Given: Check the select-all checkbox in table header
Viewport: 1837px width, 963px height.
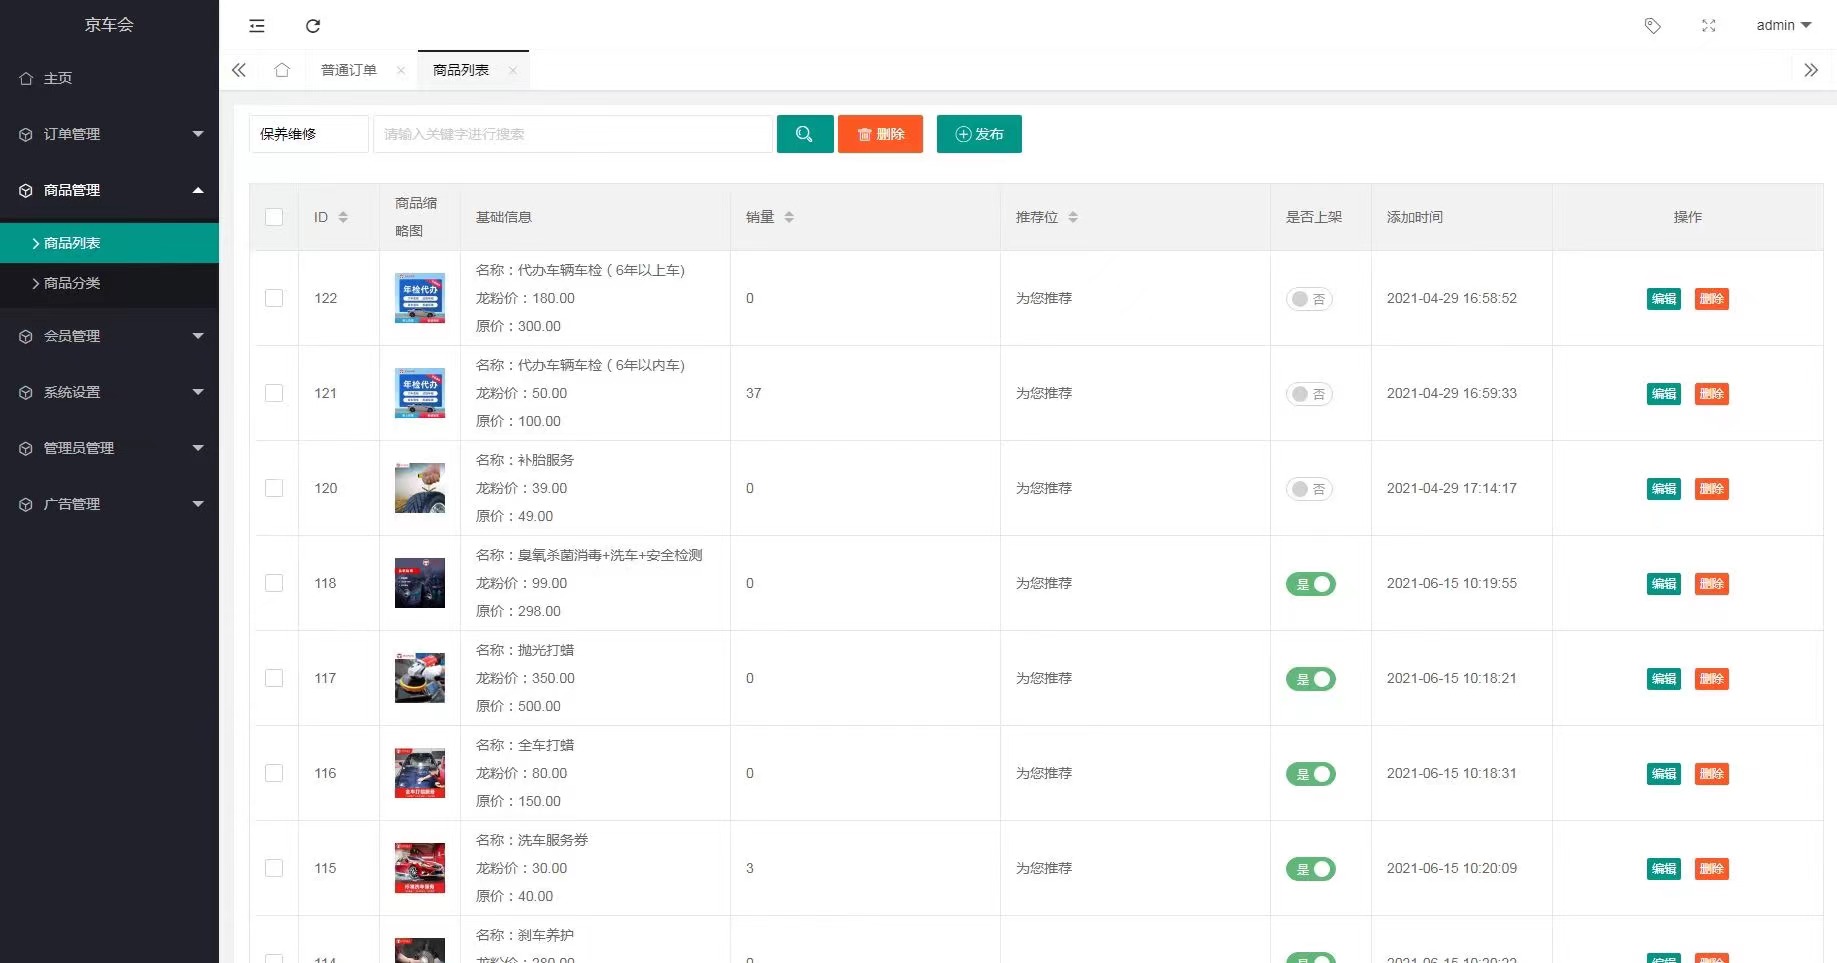Looking at the screenshot, I should [274, 217].
